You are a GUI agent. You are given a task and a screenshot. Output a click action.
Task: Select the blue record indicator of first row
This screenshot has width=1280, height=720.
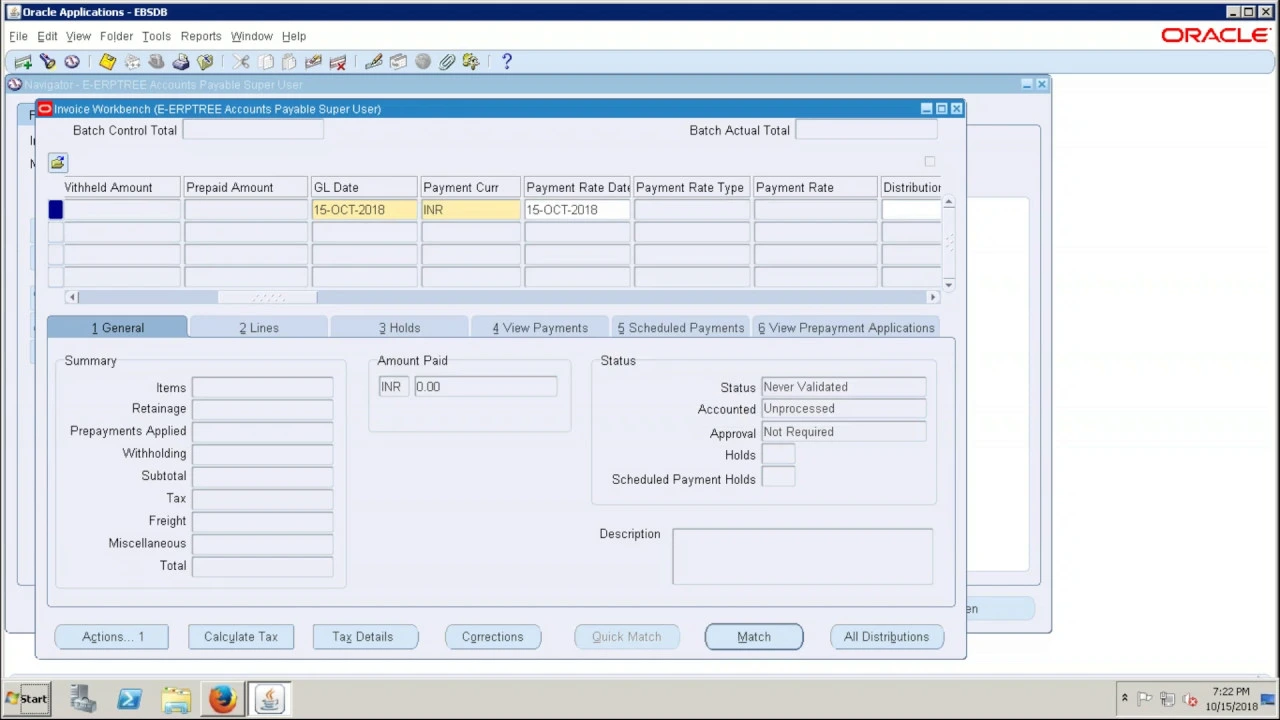tap(56, 209)
